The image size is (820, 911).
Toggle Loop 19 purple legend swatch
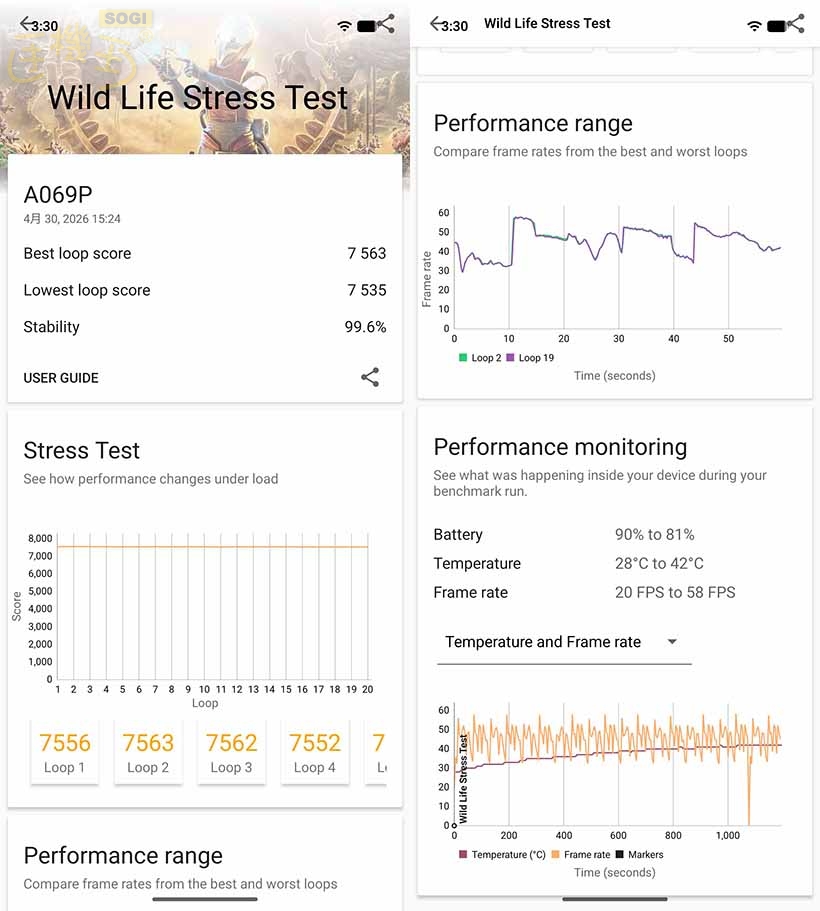[510, 358]
